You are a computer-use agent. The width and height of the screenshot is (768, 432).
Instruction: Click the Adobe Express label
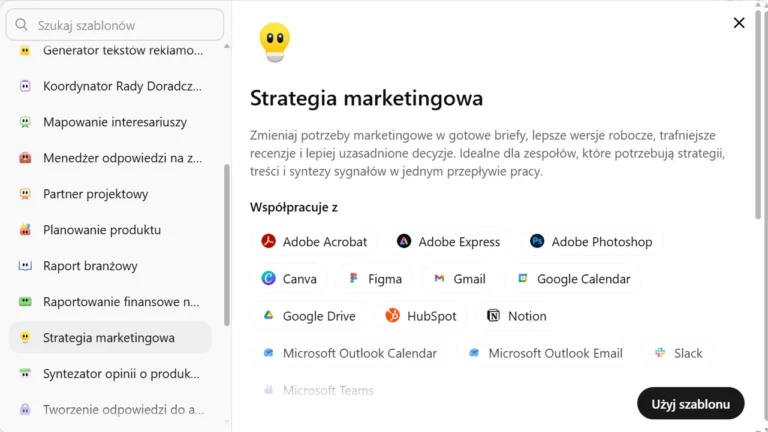click(x=459, y=242)
